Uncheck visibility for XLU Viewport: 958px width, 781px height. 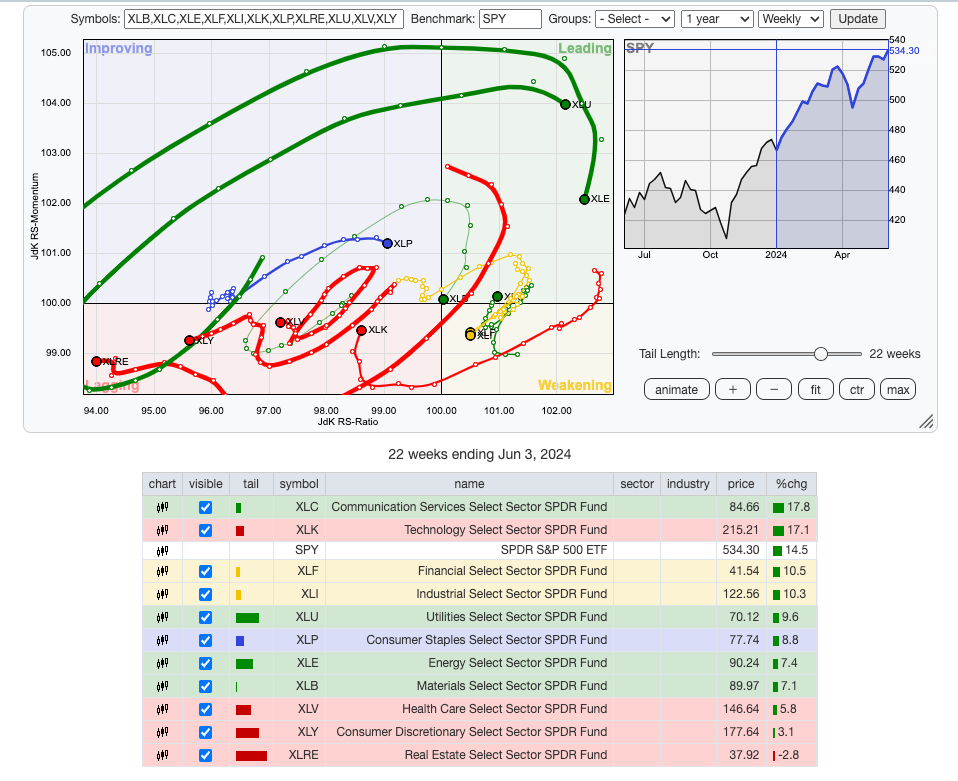click(205, 617)
